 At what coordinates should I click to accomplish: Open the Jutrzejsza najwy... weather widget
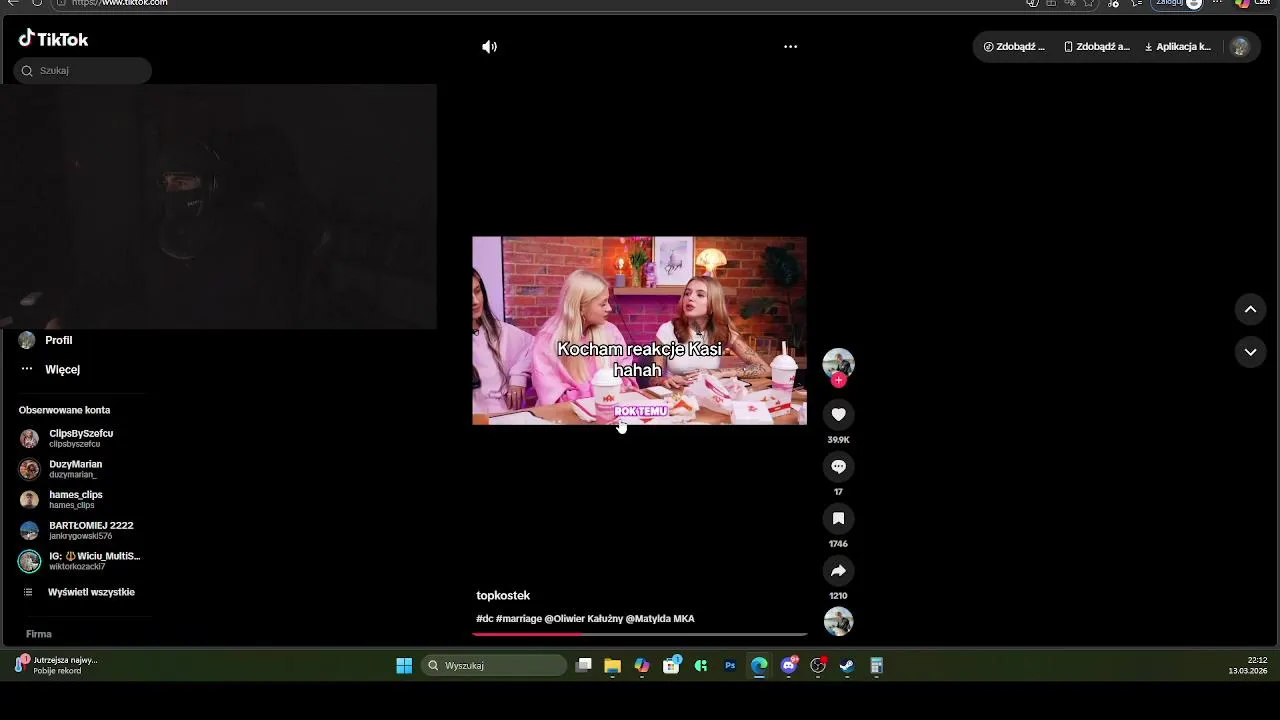[56, 666]
